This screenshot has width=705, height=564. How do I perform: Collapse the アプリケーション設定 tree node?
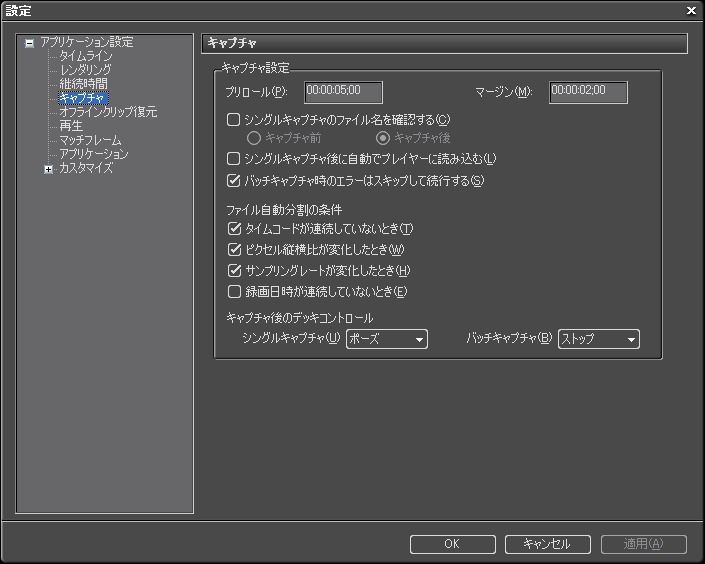point(29,43)
